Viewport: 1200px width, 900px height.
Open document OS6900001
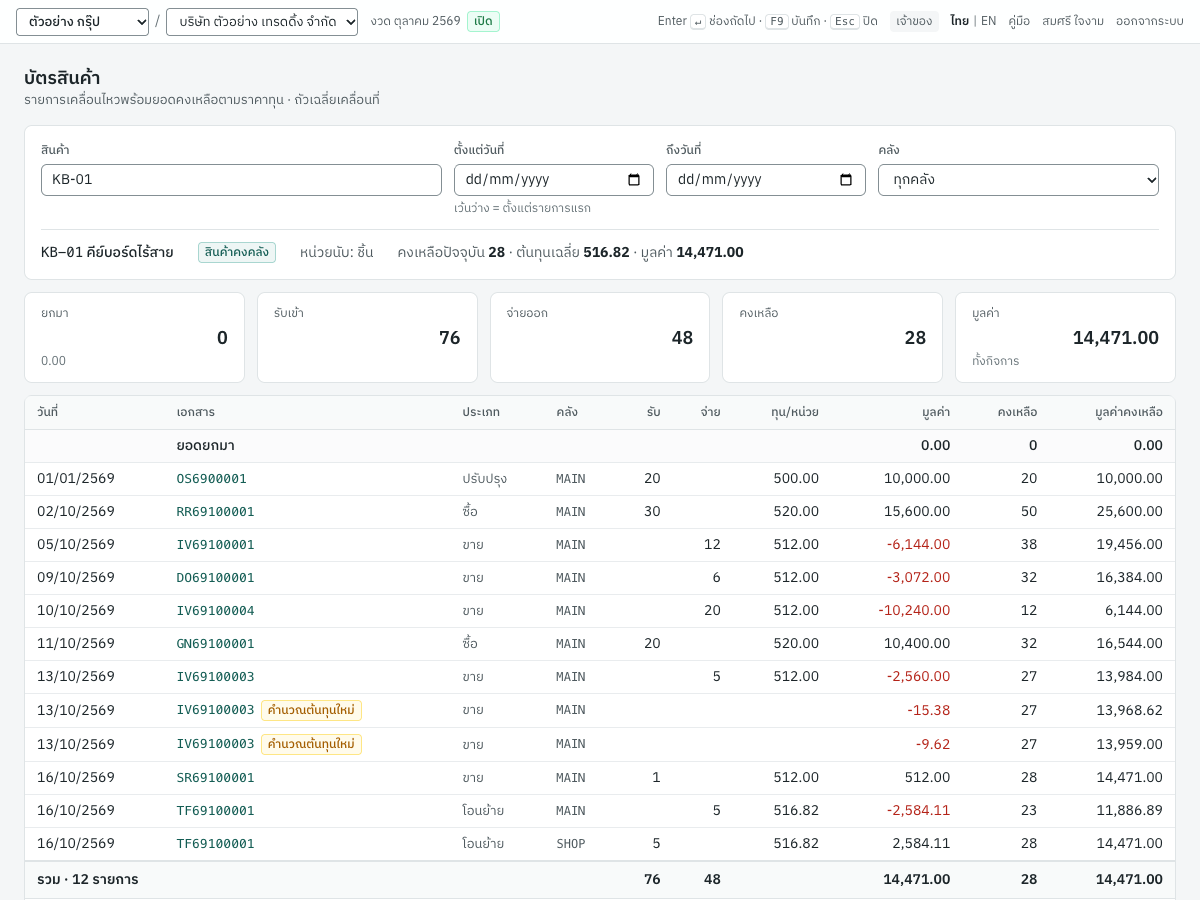pyautogui.click(x=212, y=479)
